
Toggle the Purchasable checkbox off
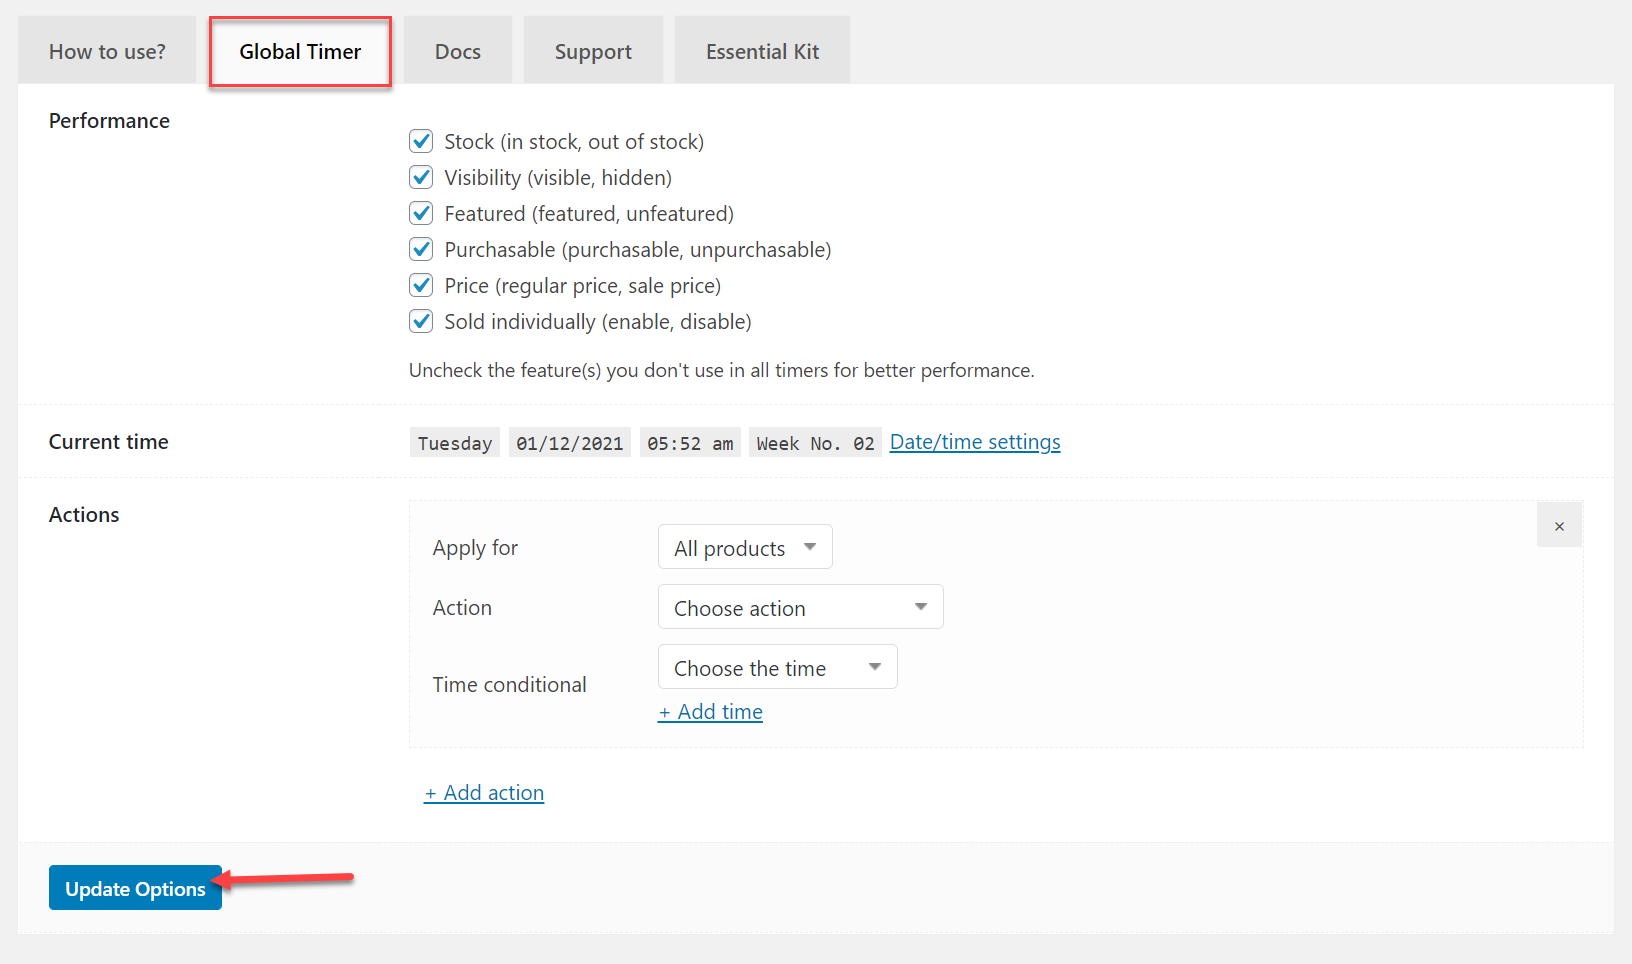[x=421, y=249]
